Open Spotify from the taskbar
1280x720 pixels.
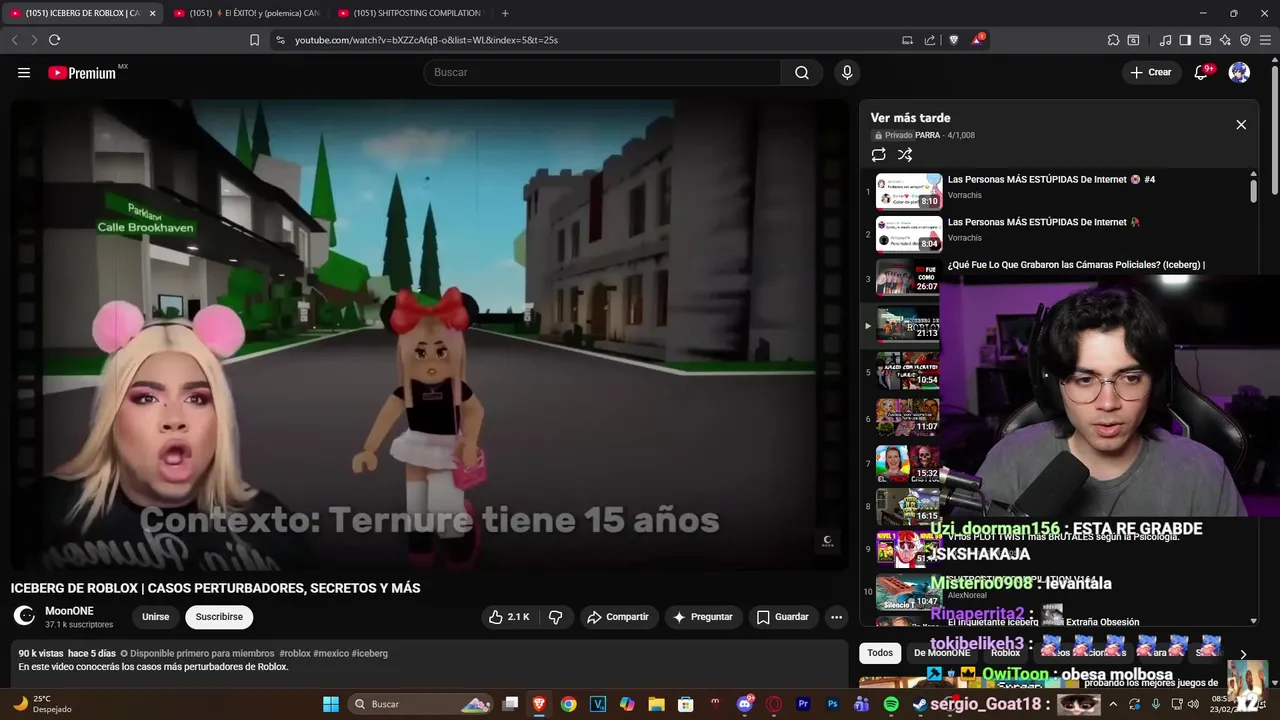[x=891, y=704]
